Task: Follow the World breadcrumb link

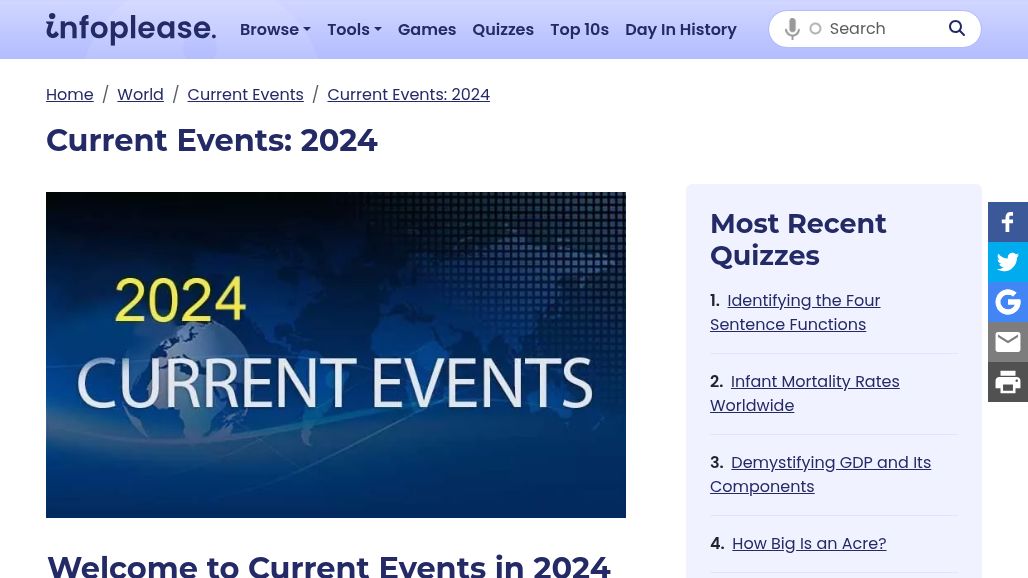Action: point(140,94)
